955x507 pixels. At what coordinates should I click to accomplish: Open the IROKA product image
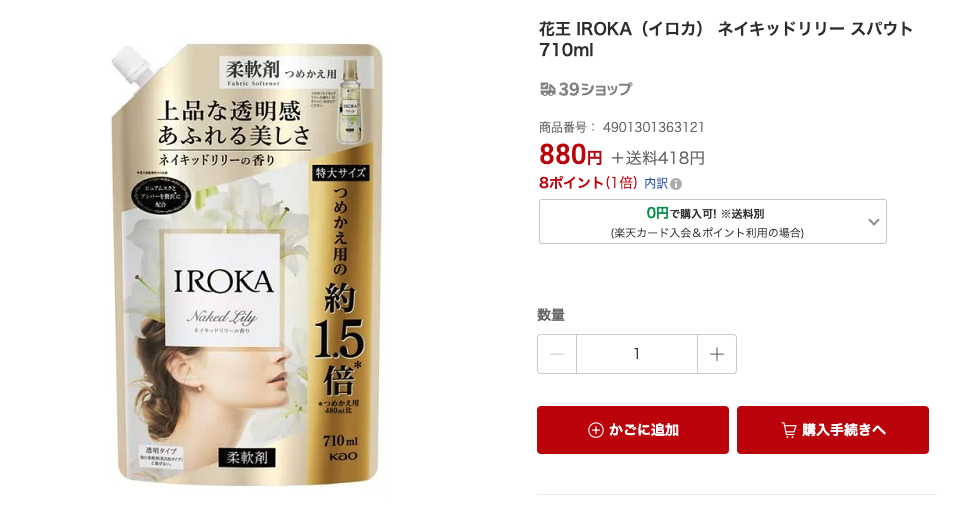coord(247,263)
